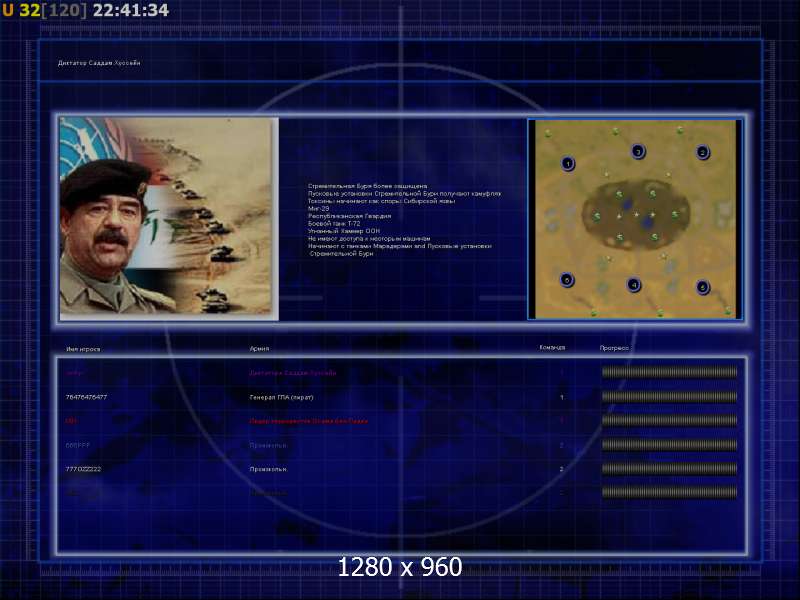Click the title 'Диктатор Саддам Хуссейн'
The image size is (800, 600).
coord(99,63)
